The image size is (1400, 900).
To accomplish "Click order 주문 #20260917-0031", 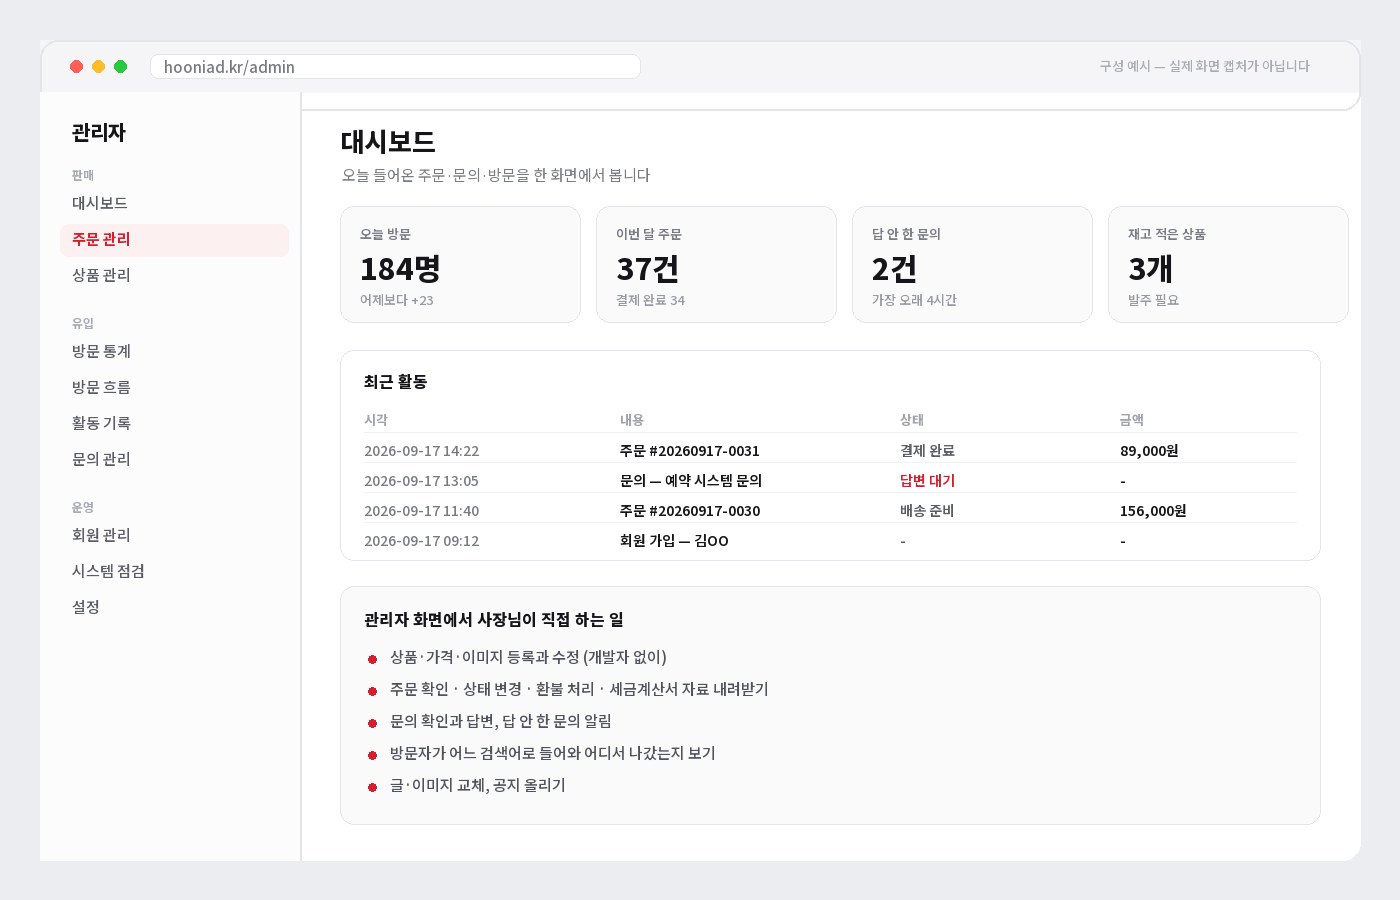I will (x=689, y=451).
